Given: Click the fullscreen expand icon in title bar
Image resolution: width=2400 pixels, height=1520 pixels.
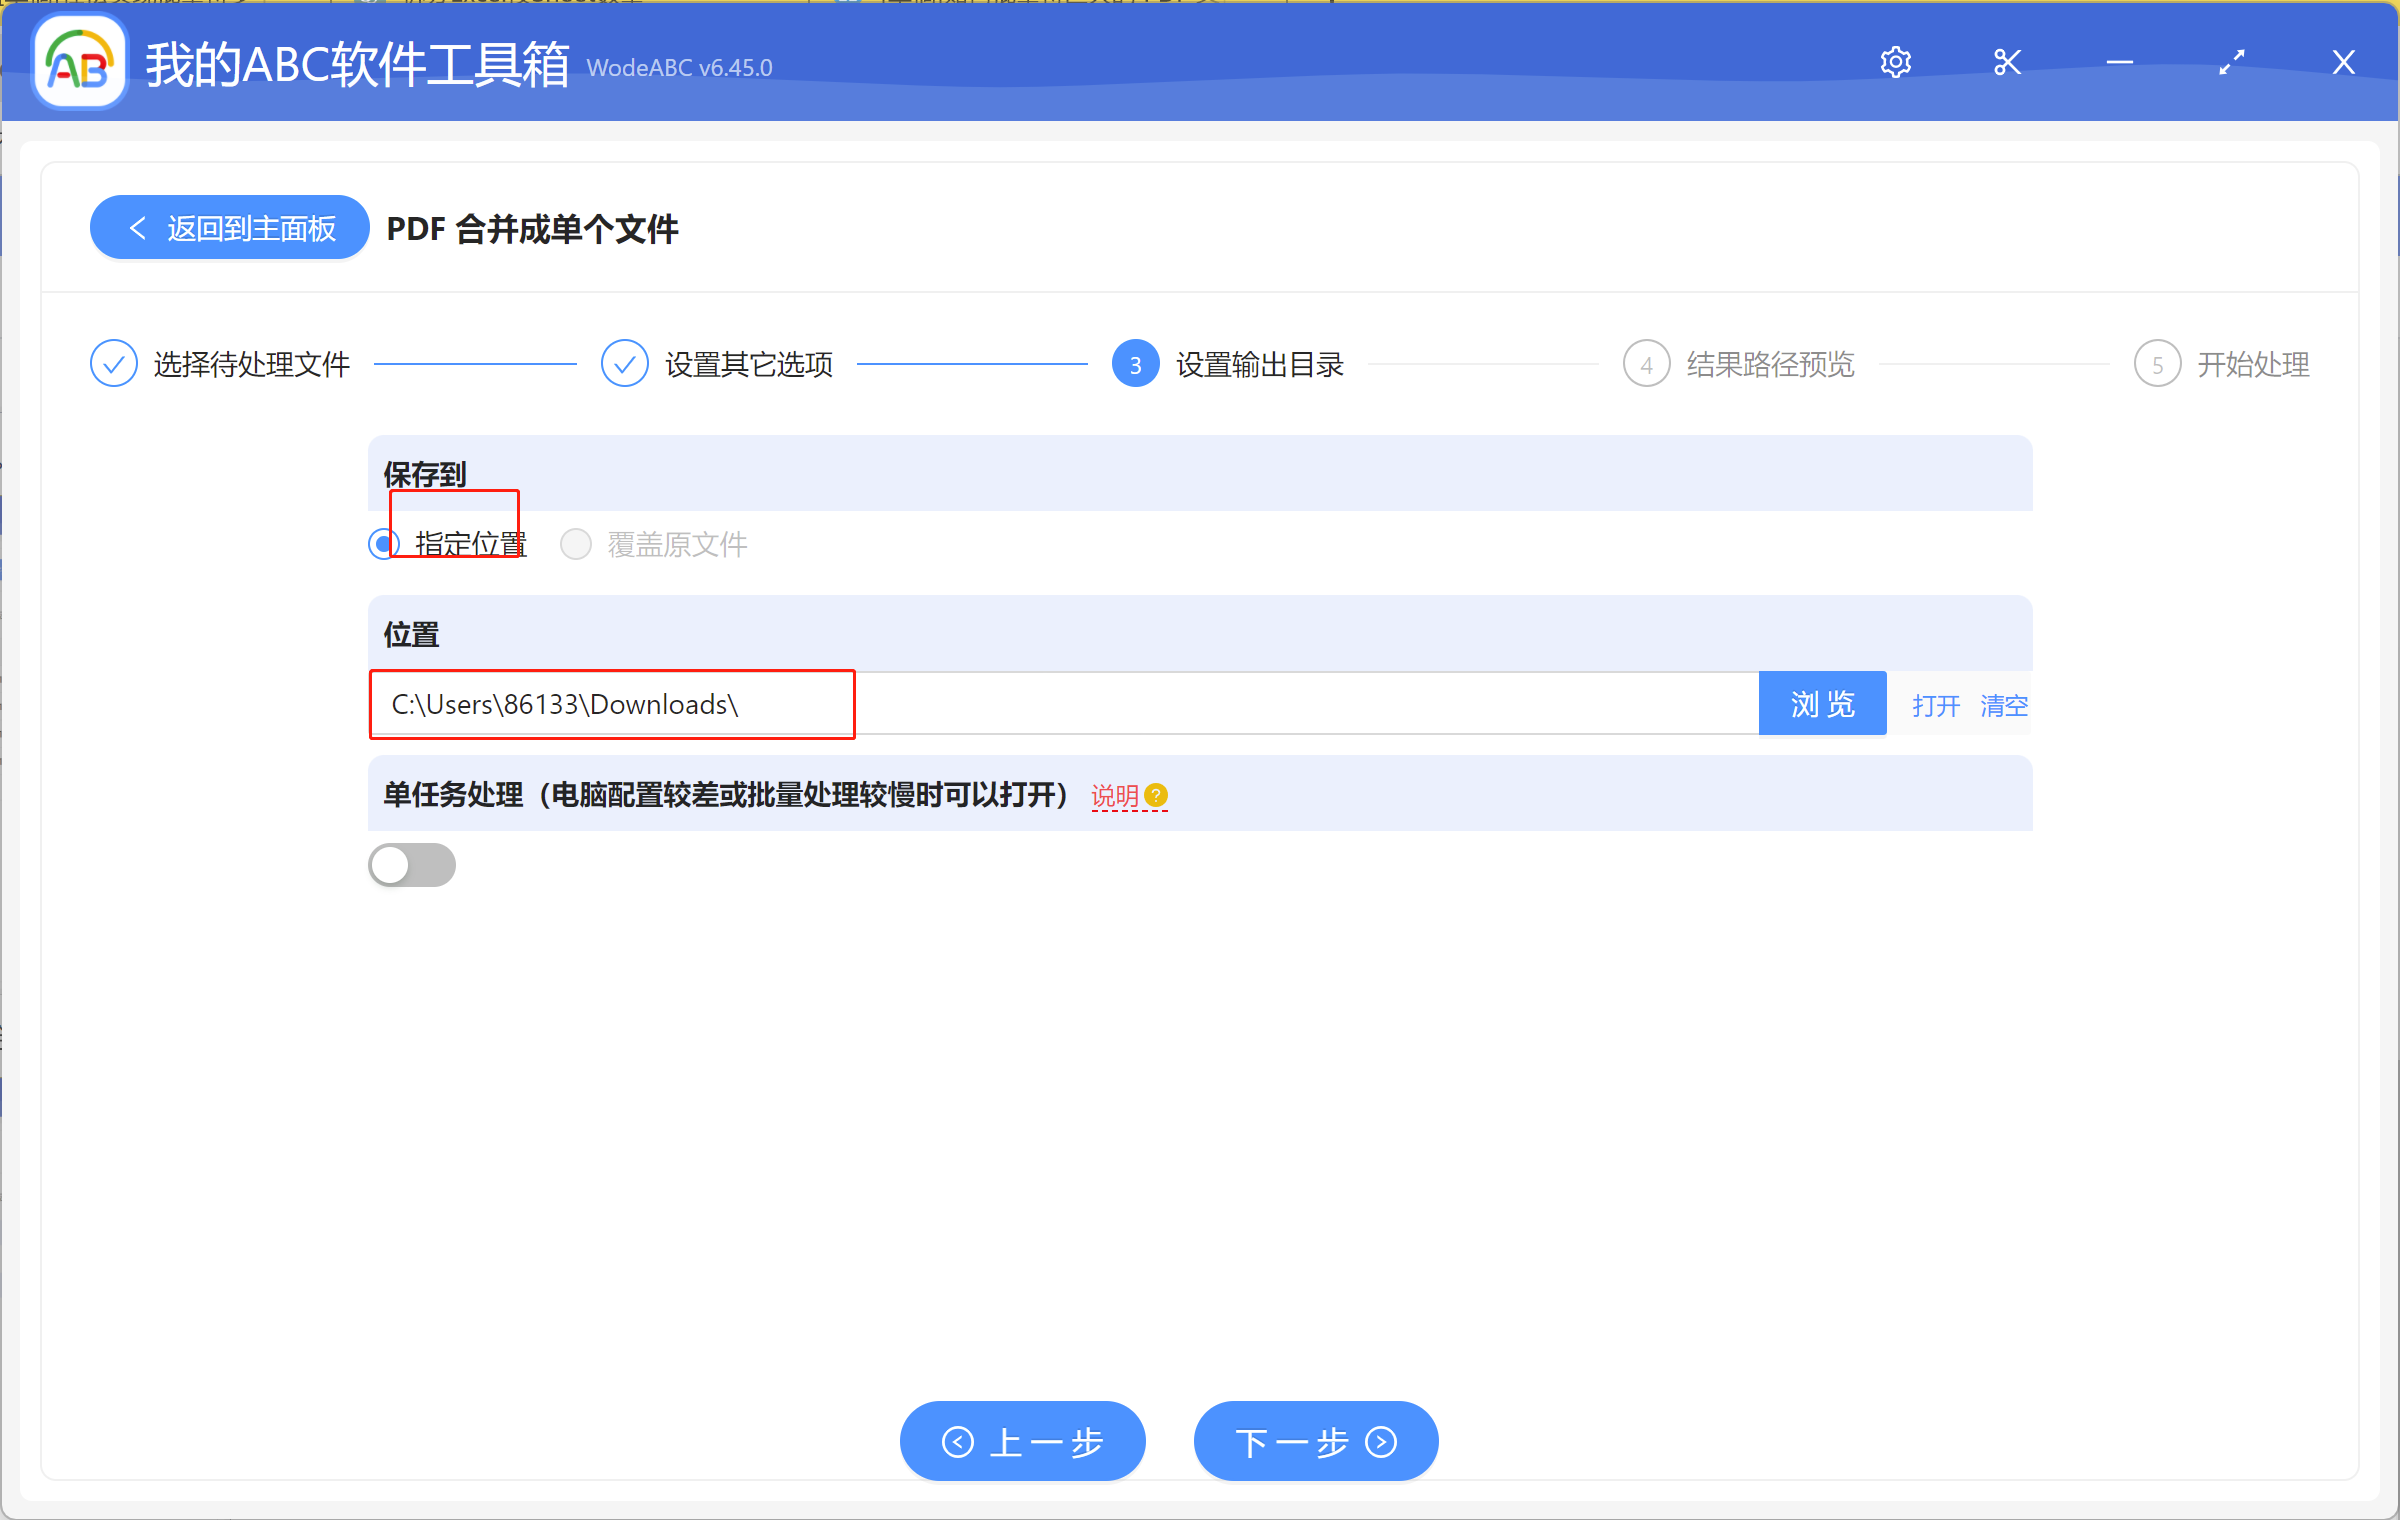Looking at the screenshot, I should click(x=2231, y=62).
